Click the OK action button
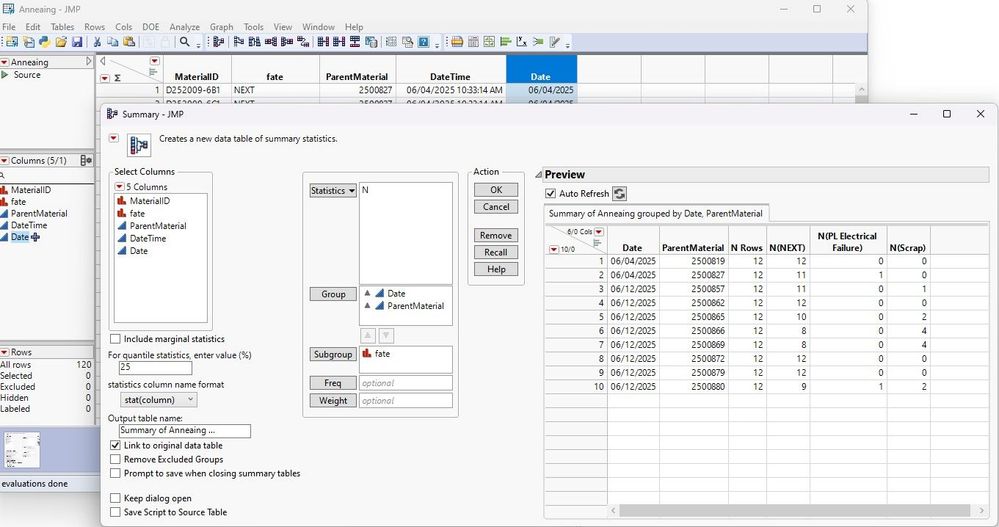The width and height of the screenshot is (999, 527). 496,190
